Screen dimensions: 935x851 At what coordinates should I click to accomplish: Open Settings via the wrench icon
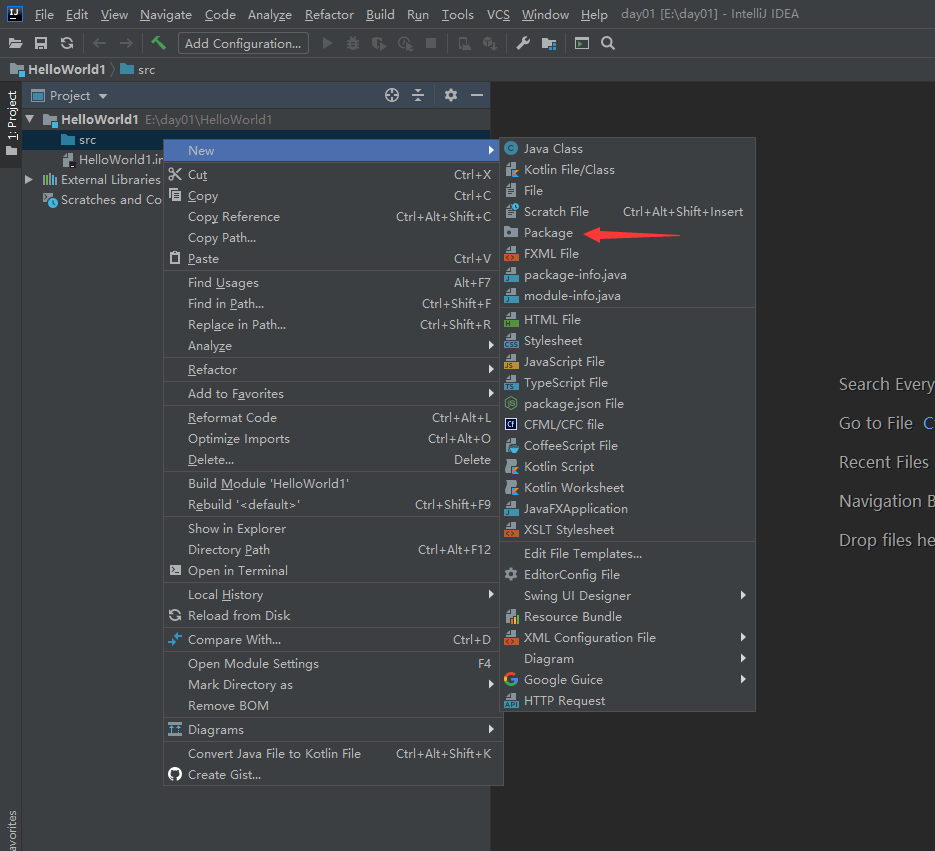[x=523, y=44]
